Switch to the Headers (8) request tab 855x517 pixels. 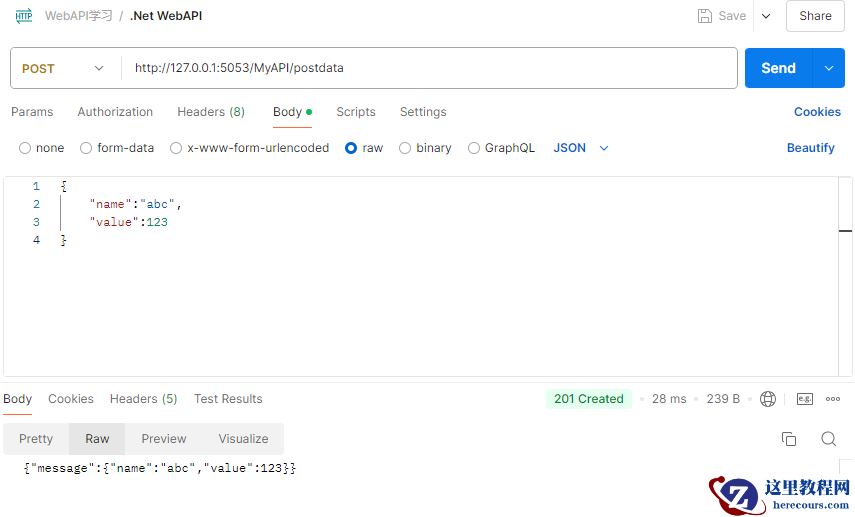pos(211,112)
